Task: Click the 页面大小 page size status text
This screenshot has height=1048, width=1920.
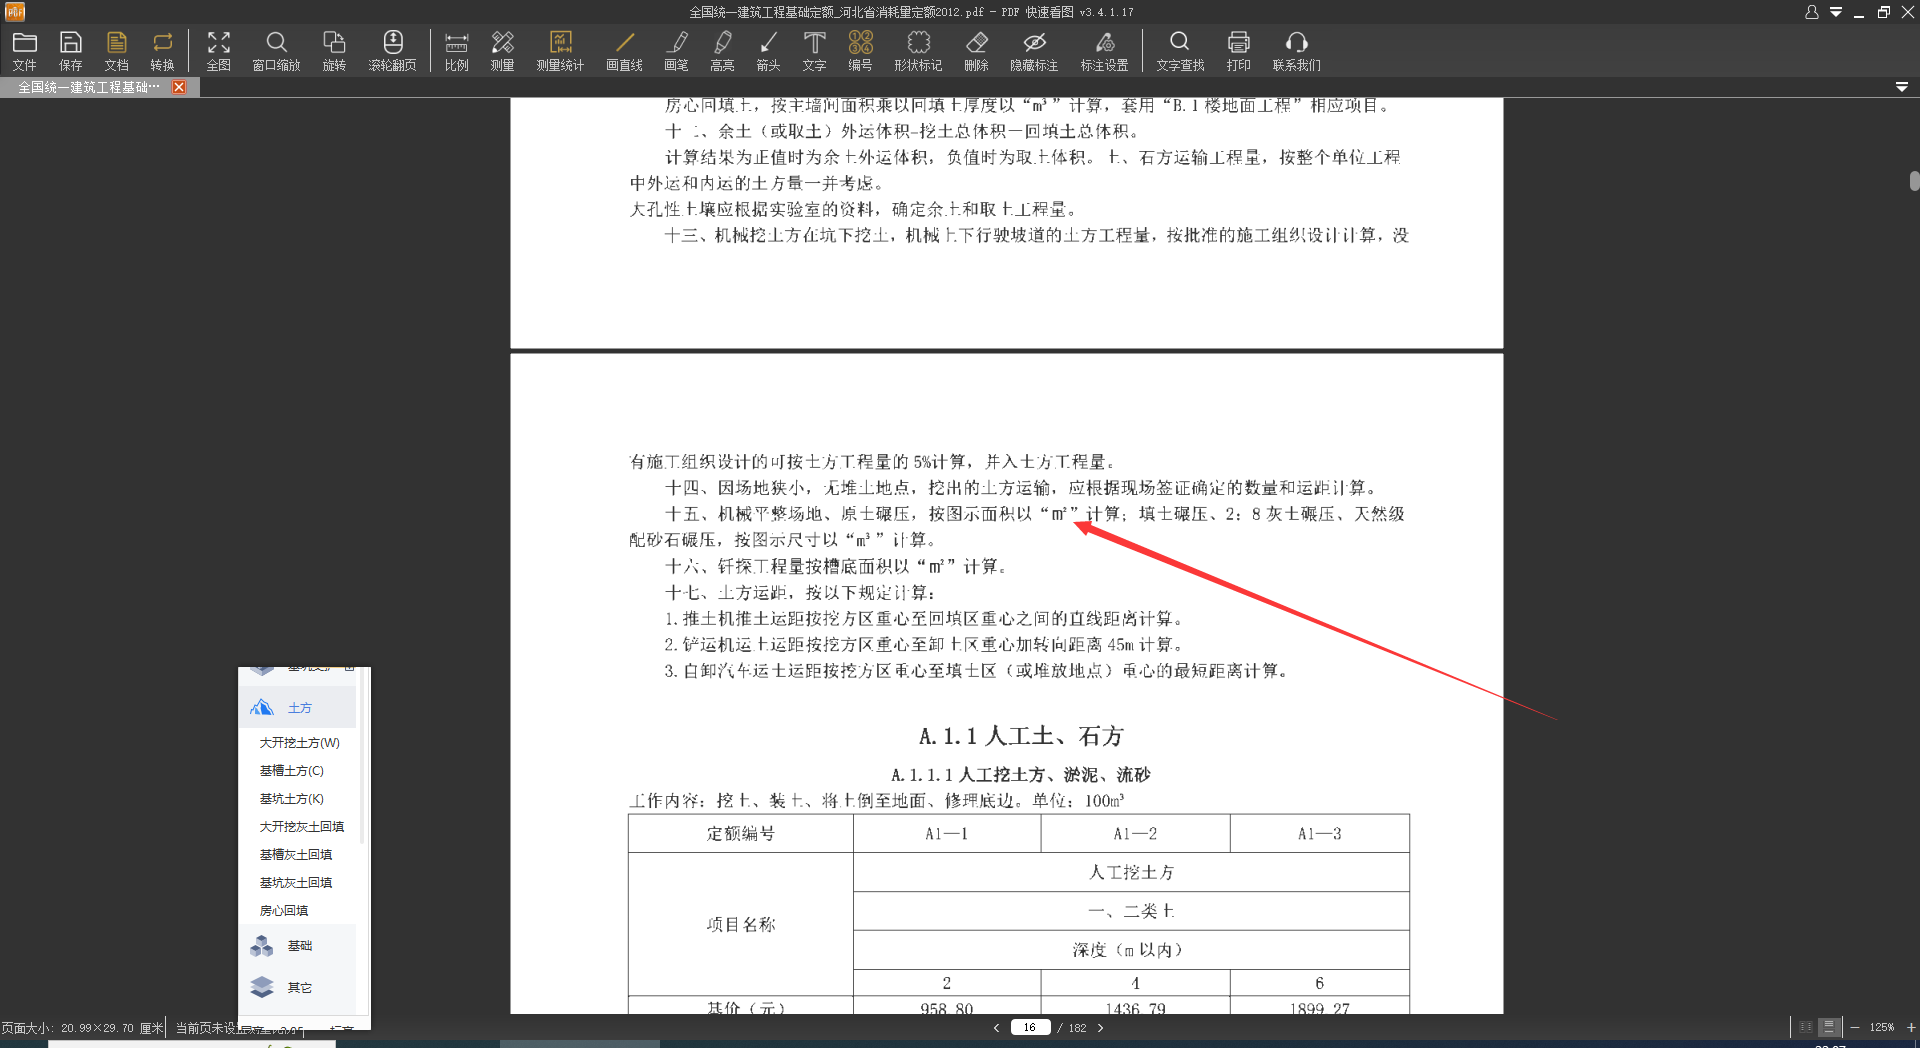Action: tap(82, 1028)
